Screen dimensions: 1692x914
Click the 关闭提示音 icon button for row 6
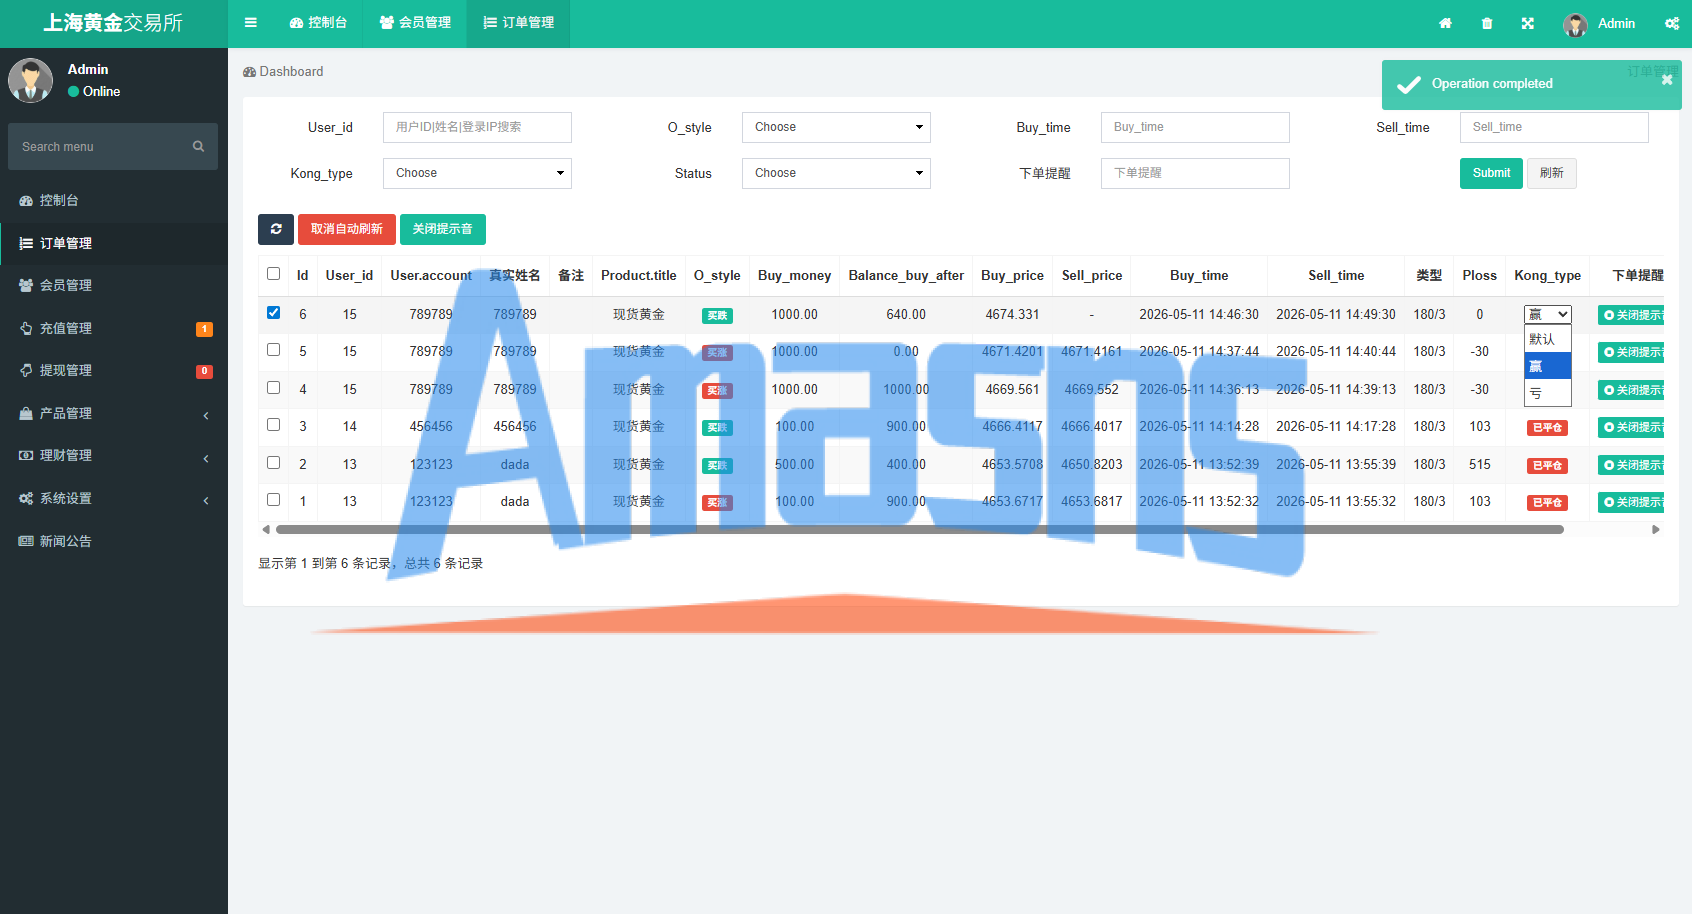1632,315
